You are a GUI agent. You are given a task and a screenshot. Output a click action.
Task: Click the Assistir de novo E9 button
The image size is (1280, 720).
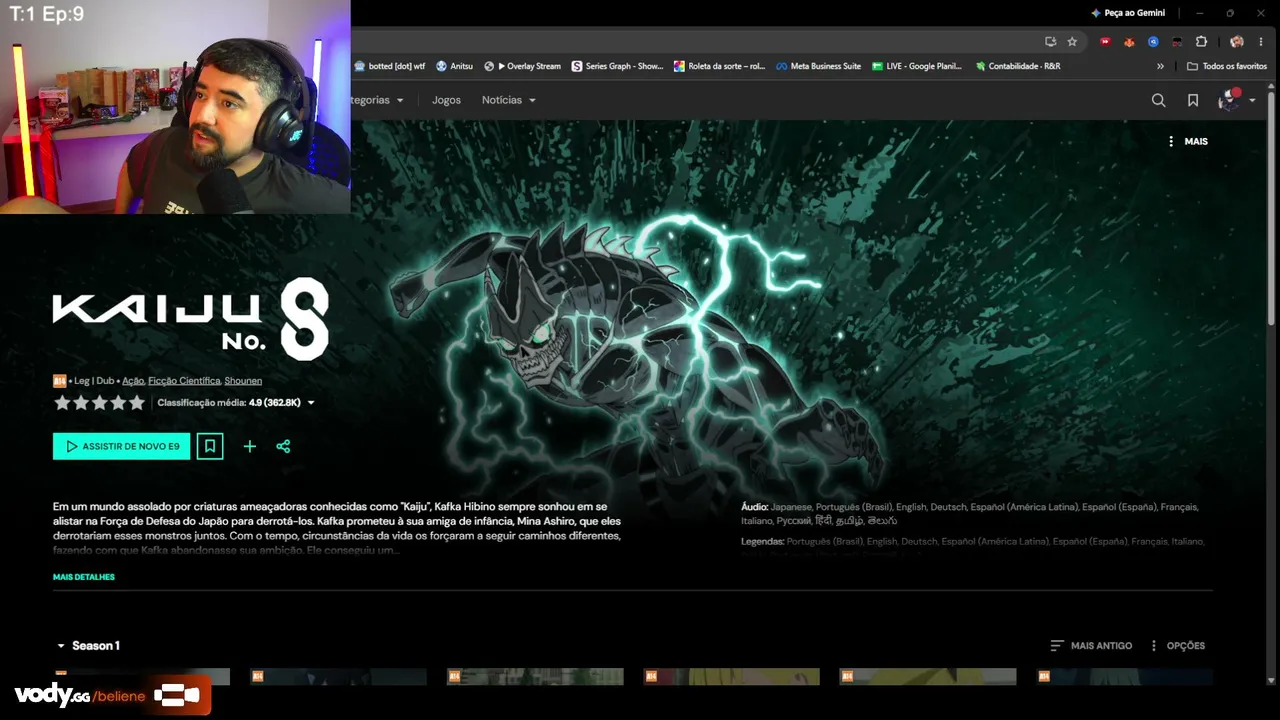tap(121, 446)
